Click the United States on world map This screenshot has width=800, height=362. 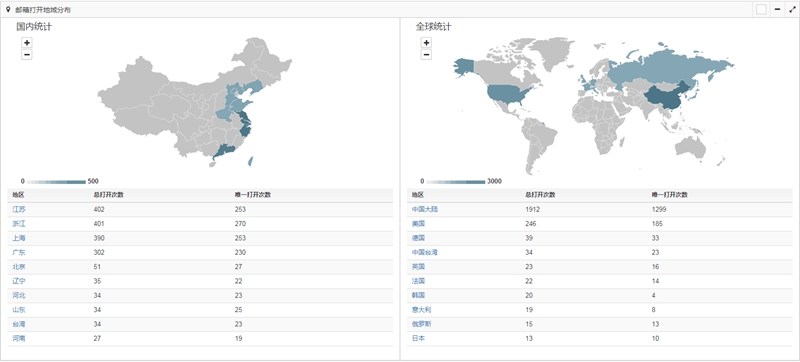pos(510,95)
